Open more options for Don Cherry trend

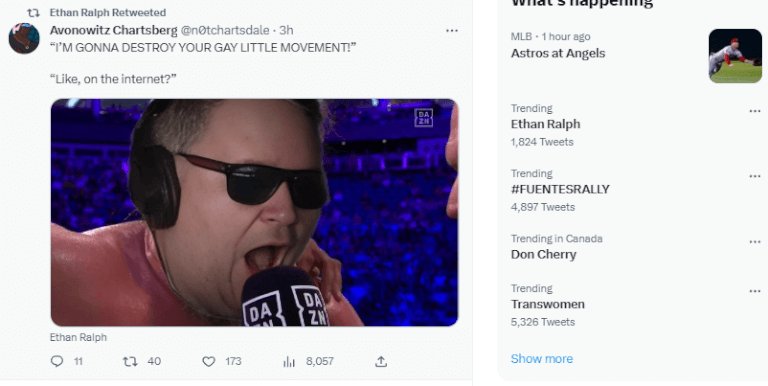(x=755, y=241)
